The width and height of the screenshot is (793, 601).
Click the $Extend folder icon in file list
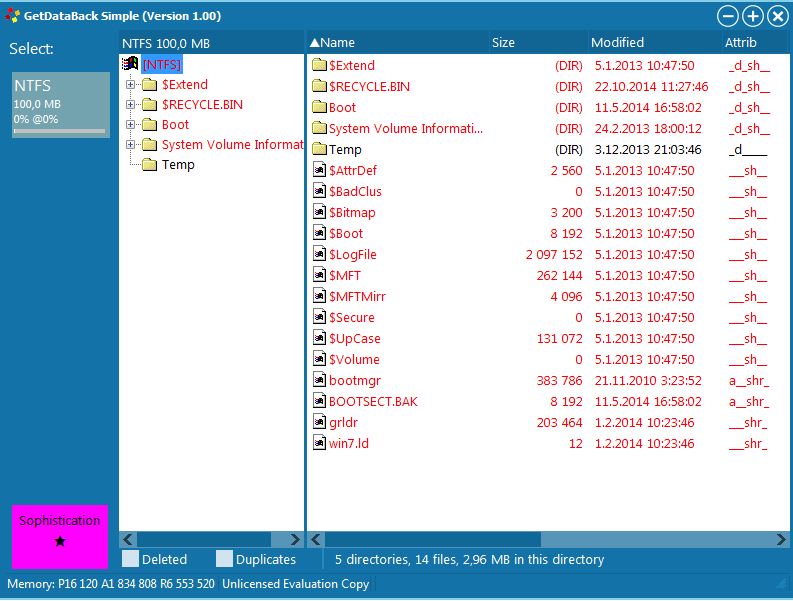(319, 65)
